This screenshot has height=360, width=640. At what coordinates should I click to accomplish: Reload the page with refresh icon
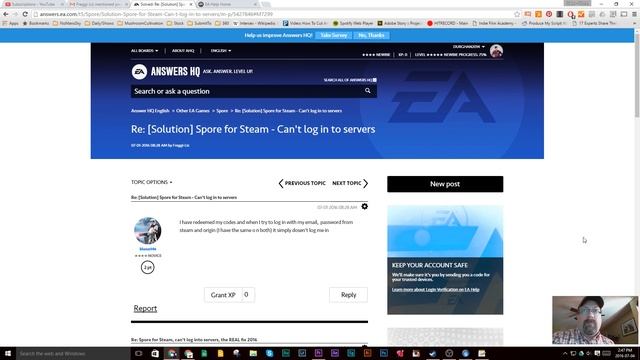pyautogui.click(x=25, y=14)
